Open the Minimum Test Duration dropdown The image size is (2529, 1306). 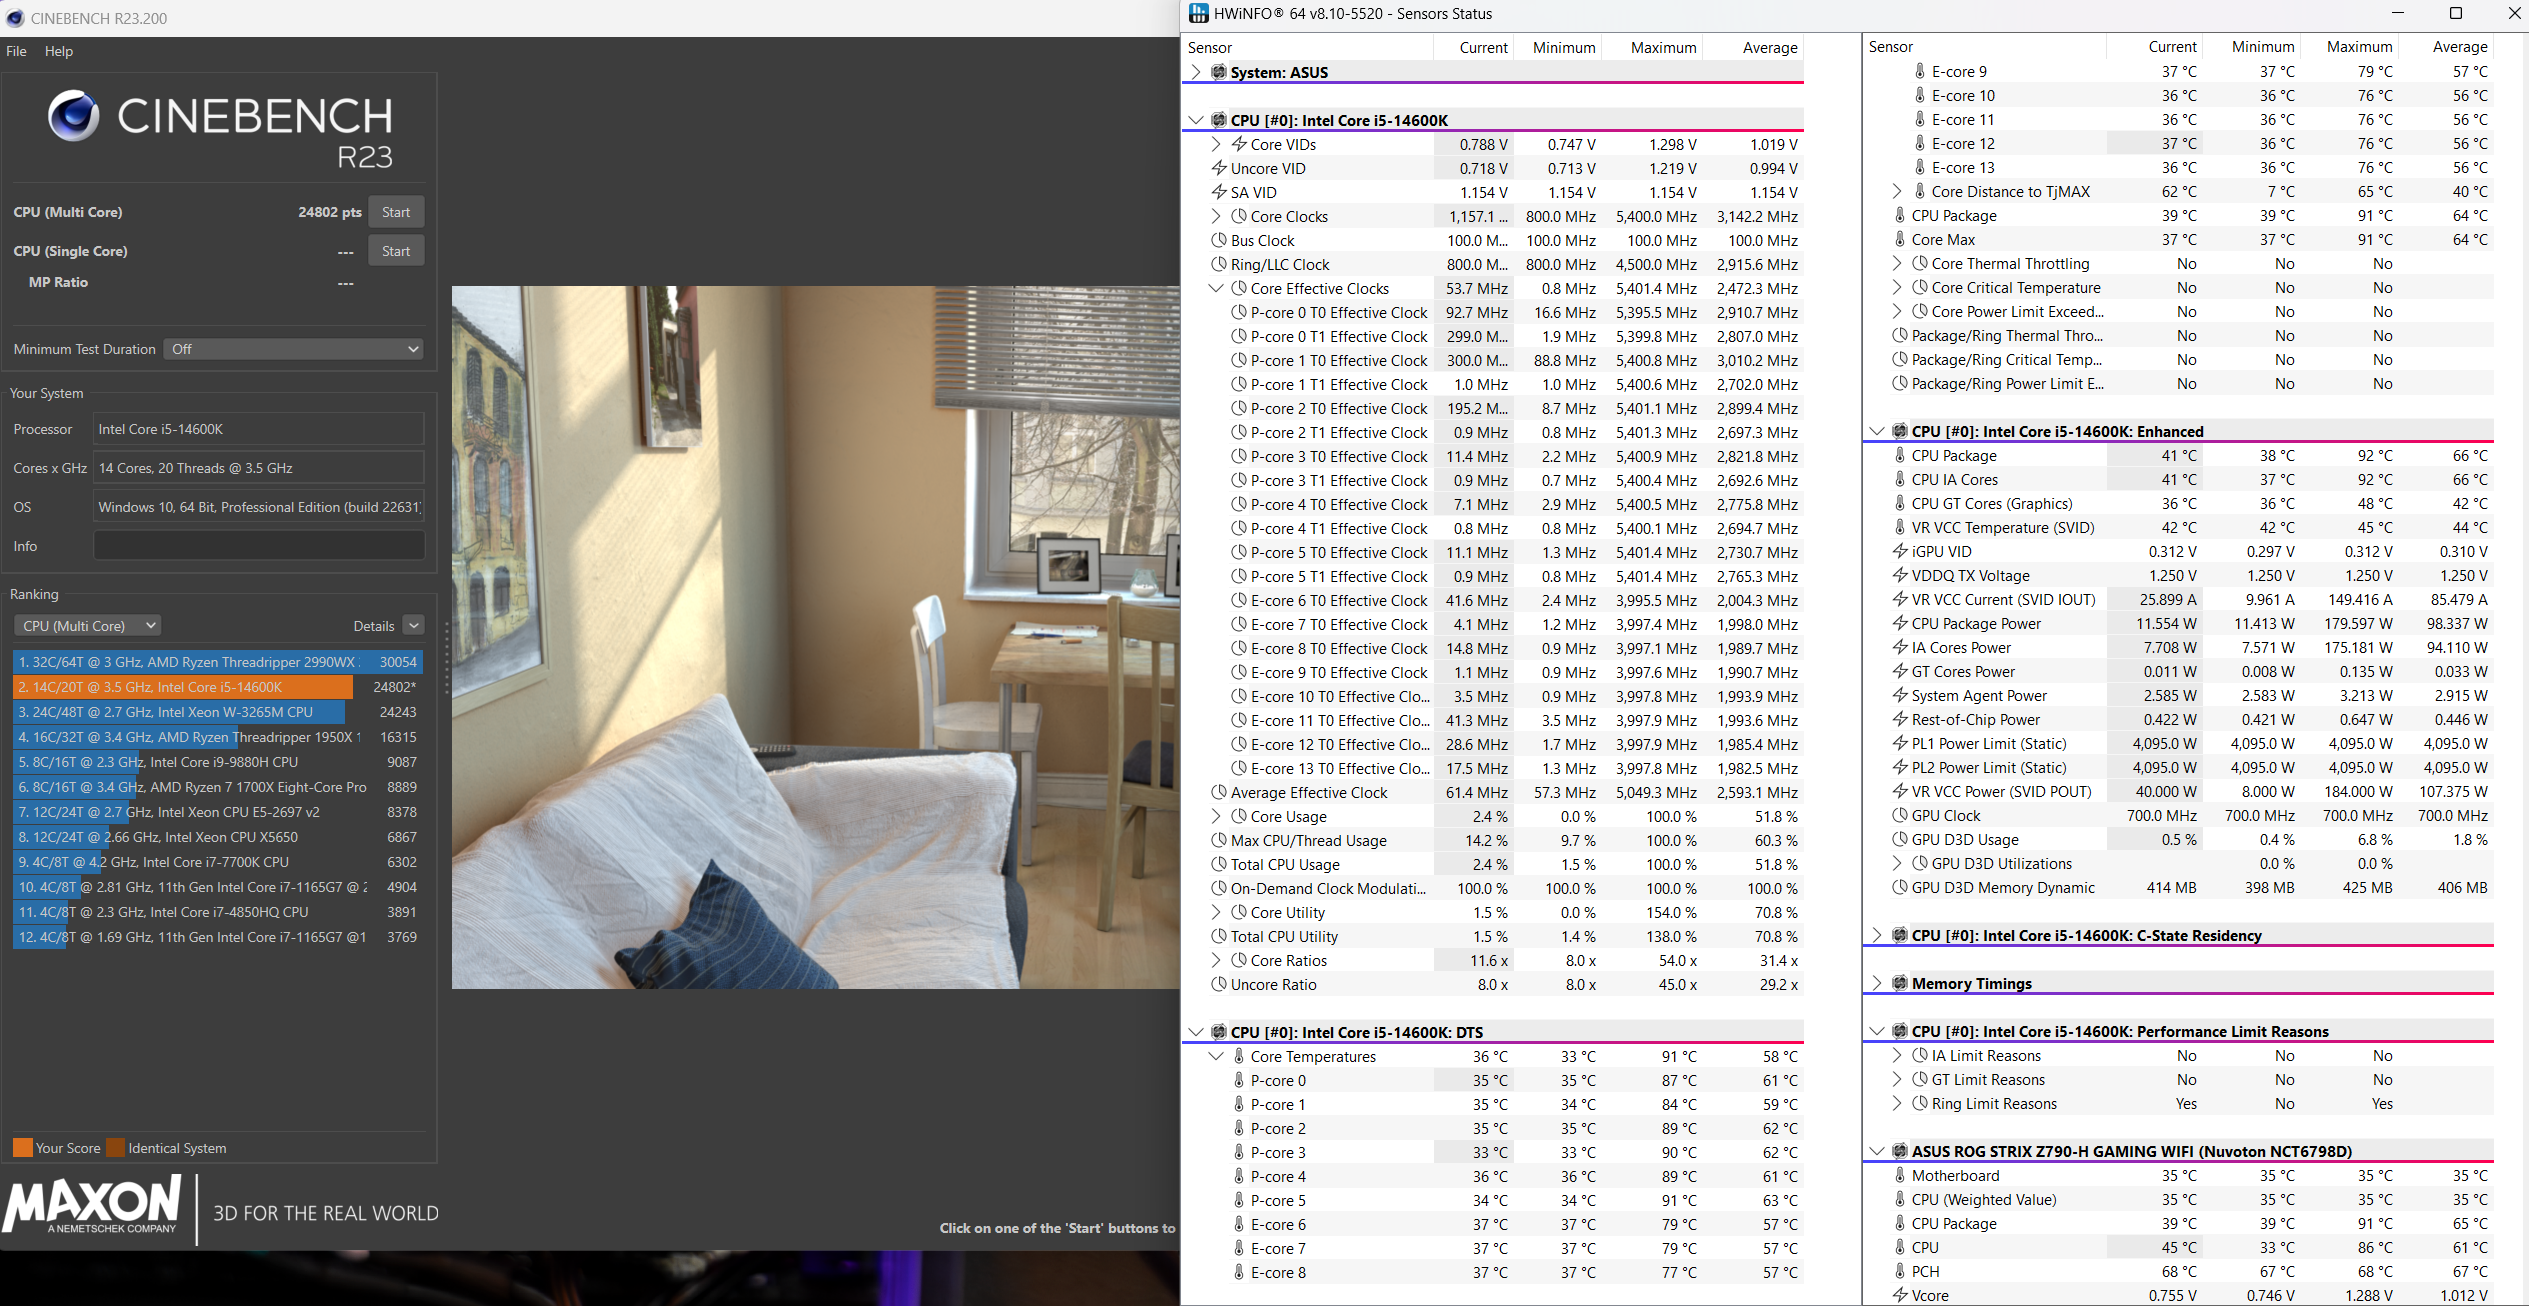coord(294,349)
